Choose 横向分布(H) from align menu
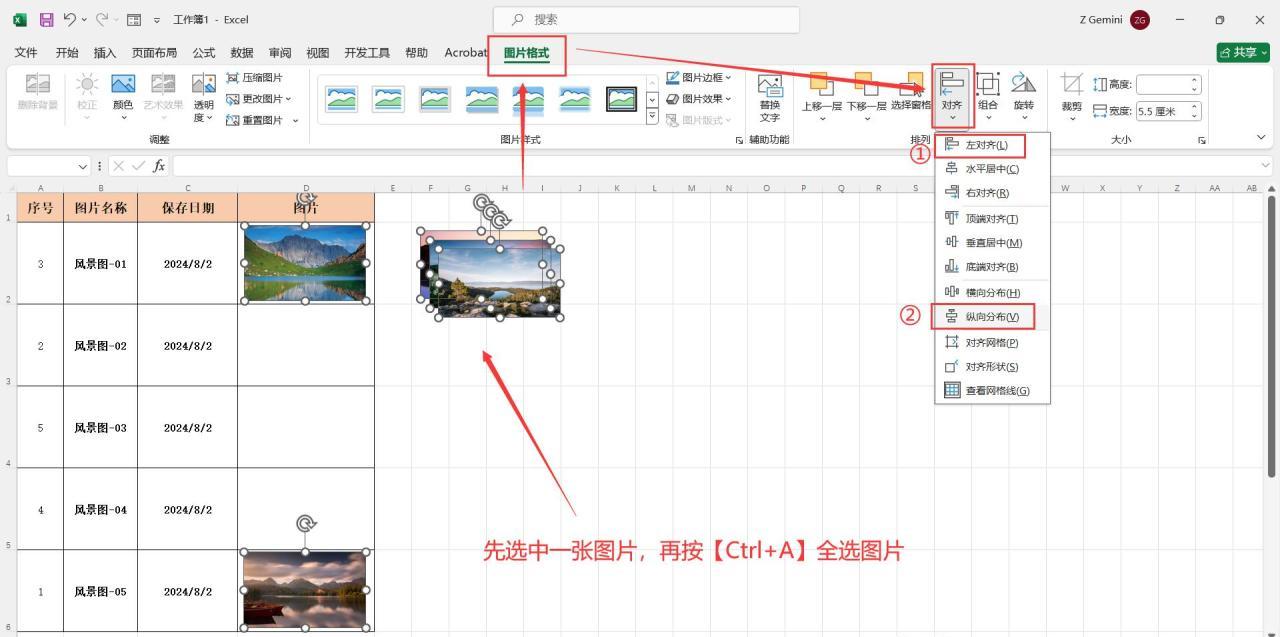This screenshot has height=637, width=1280. click(992, 293)
